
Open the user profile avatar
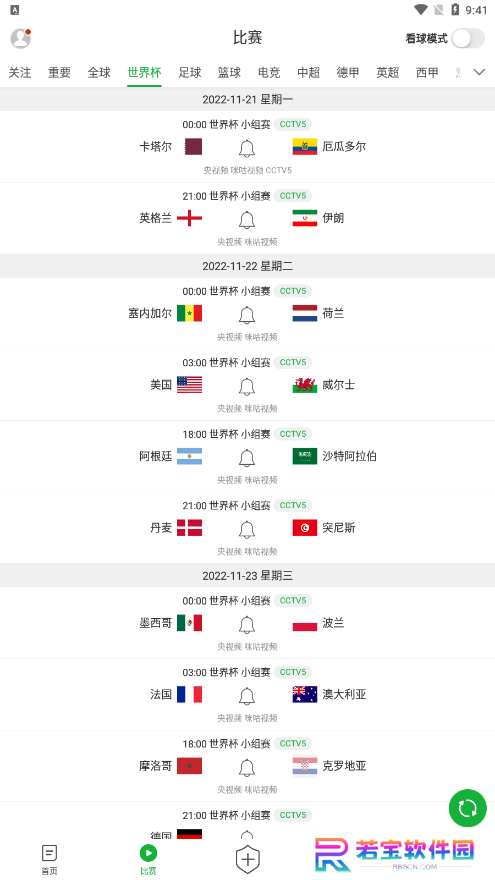click(21, 38)
